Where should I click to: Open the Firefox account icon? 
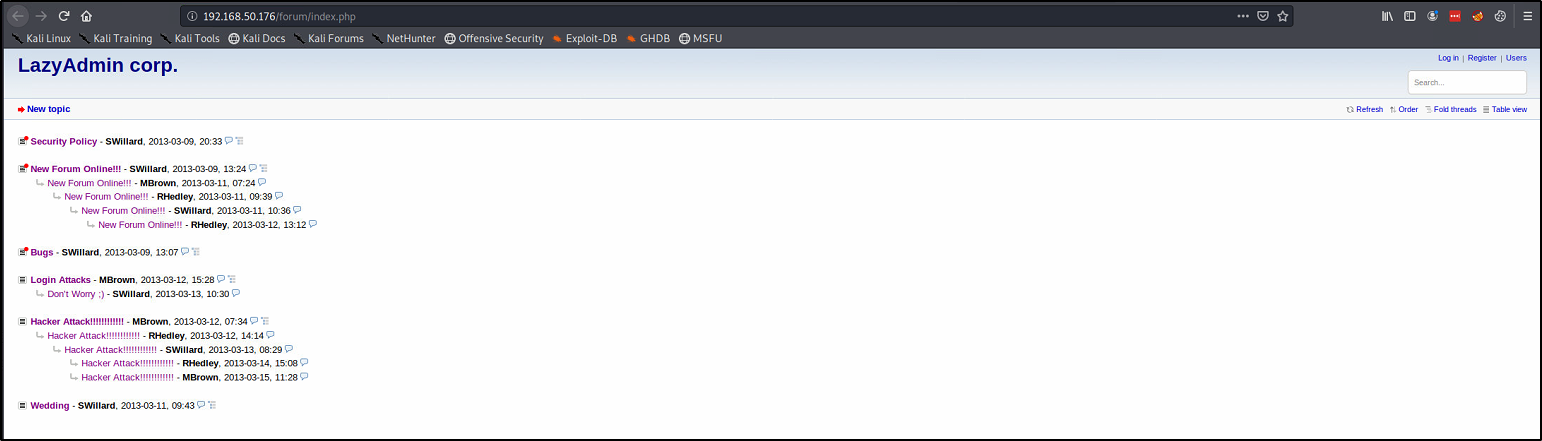[1433, 16]
